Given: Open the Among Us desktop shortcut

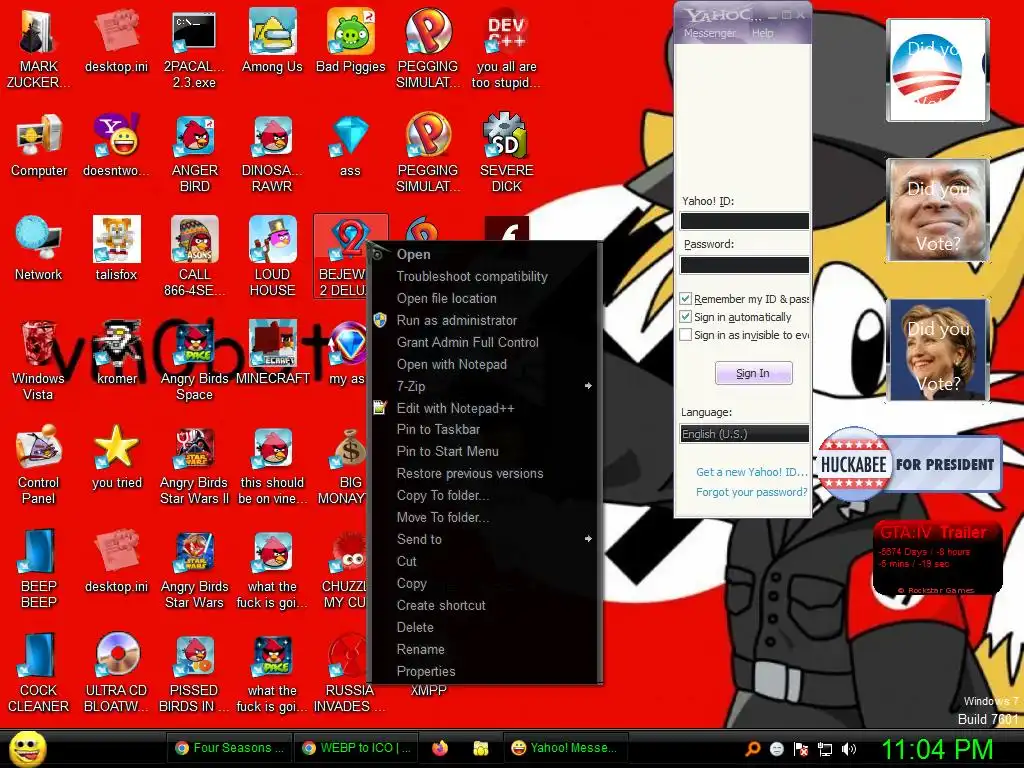Looking at the screenshot, I should [272, 40].
